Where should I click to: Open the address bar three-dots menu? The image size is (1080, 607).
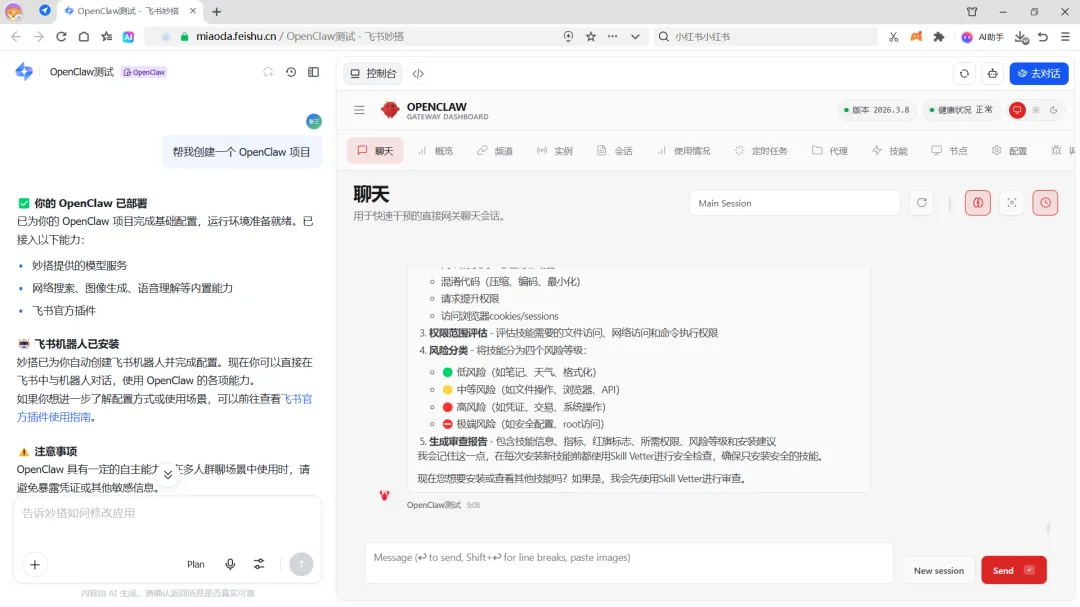612,37
